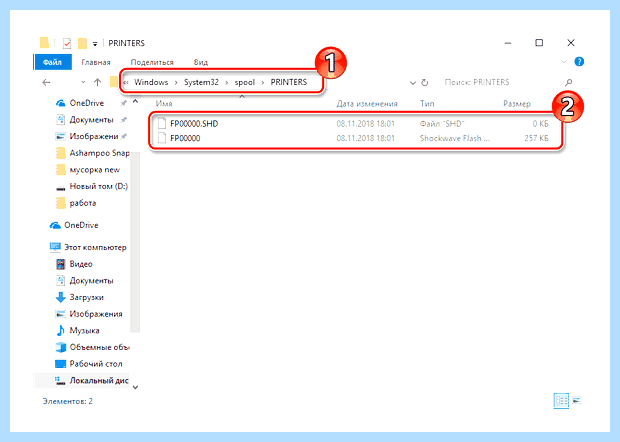Go back with the left arrow button
The height and width of the screenshot is (442, 620).
coord(46,82)
